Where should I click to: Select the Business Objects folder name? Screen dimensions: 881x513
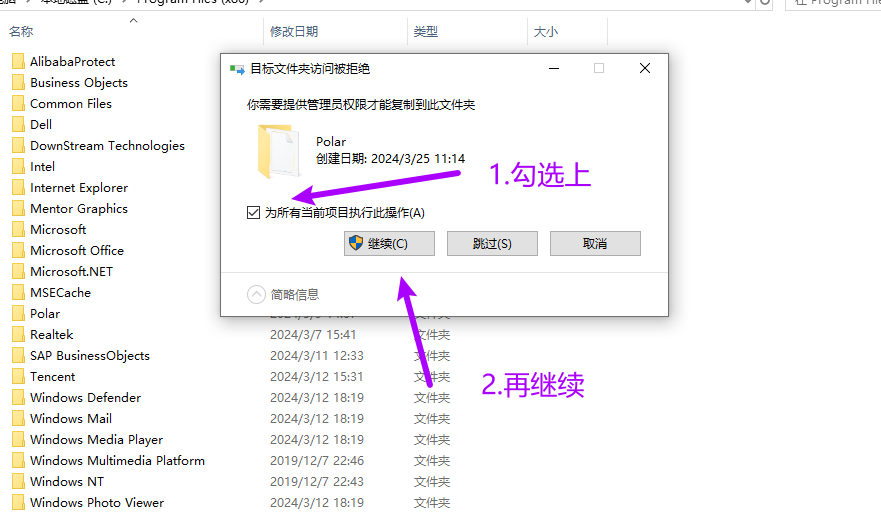[x=79, y=83]
